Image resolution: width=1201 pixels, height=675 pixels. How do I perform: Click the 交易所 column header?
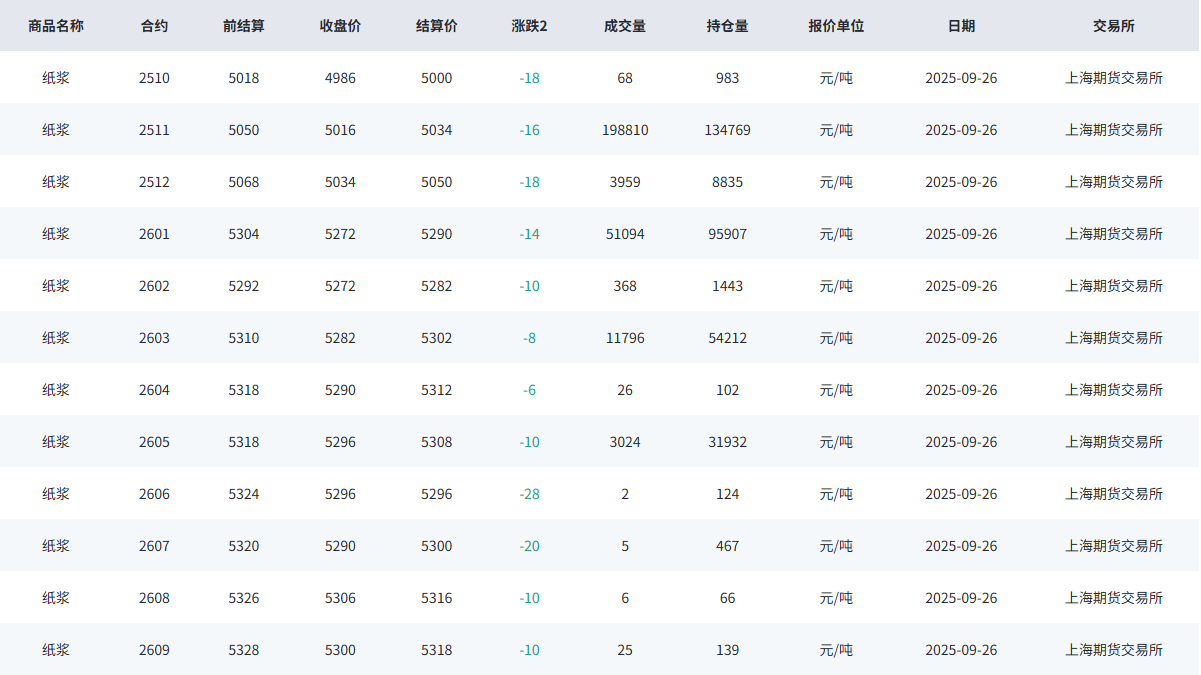coord(1114,26)
